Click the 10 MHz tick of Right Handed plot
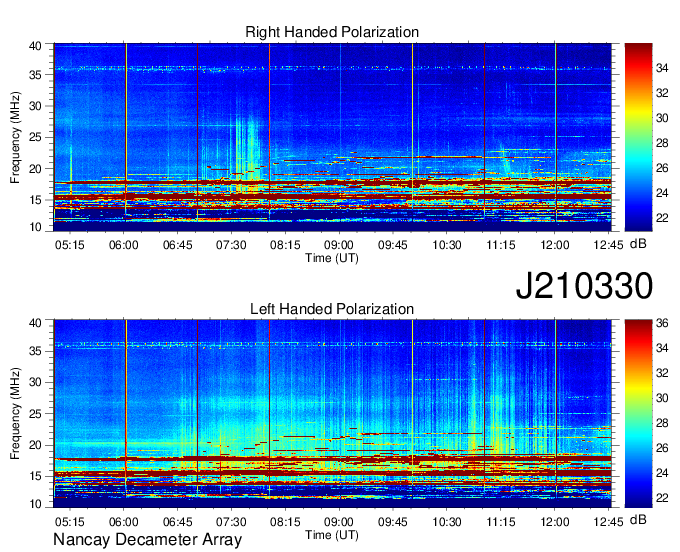 (x=35, y=227)
